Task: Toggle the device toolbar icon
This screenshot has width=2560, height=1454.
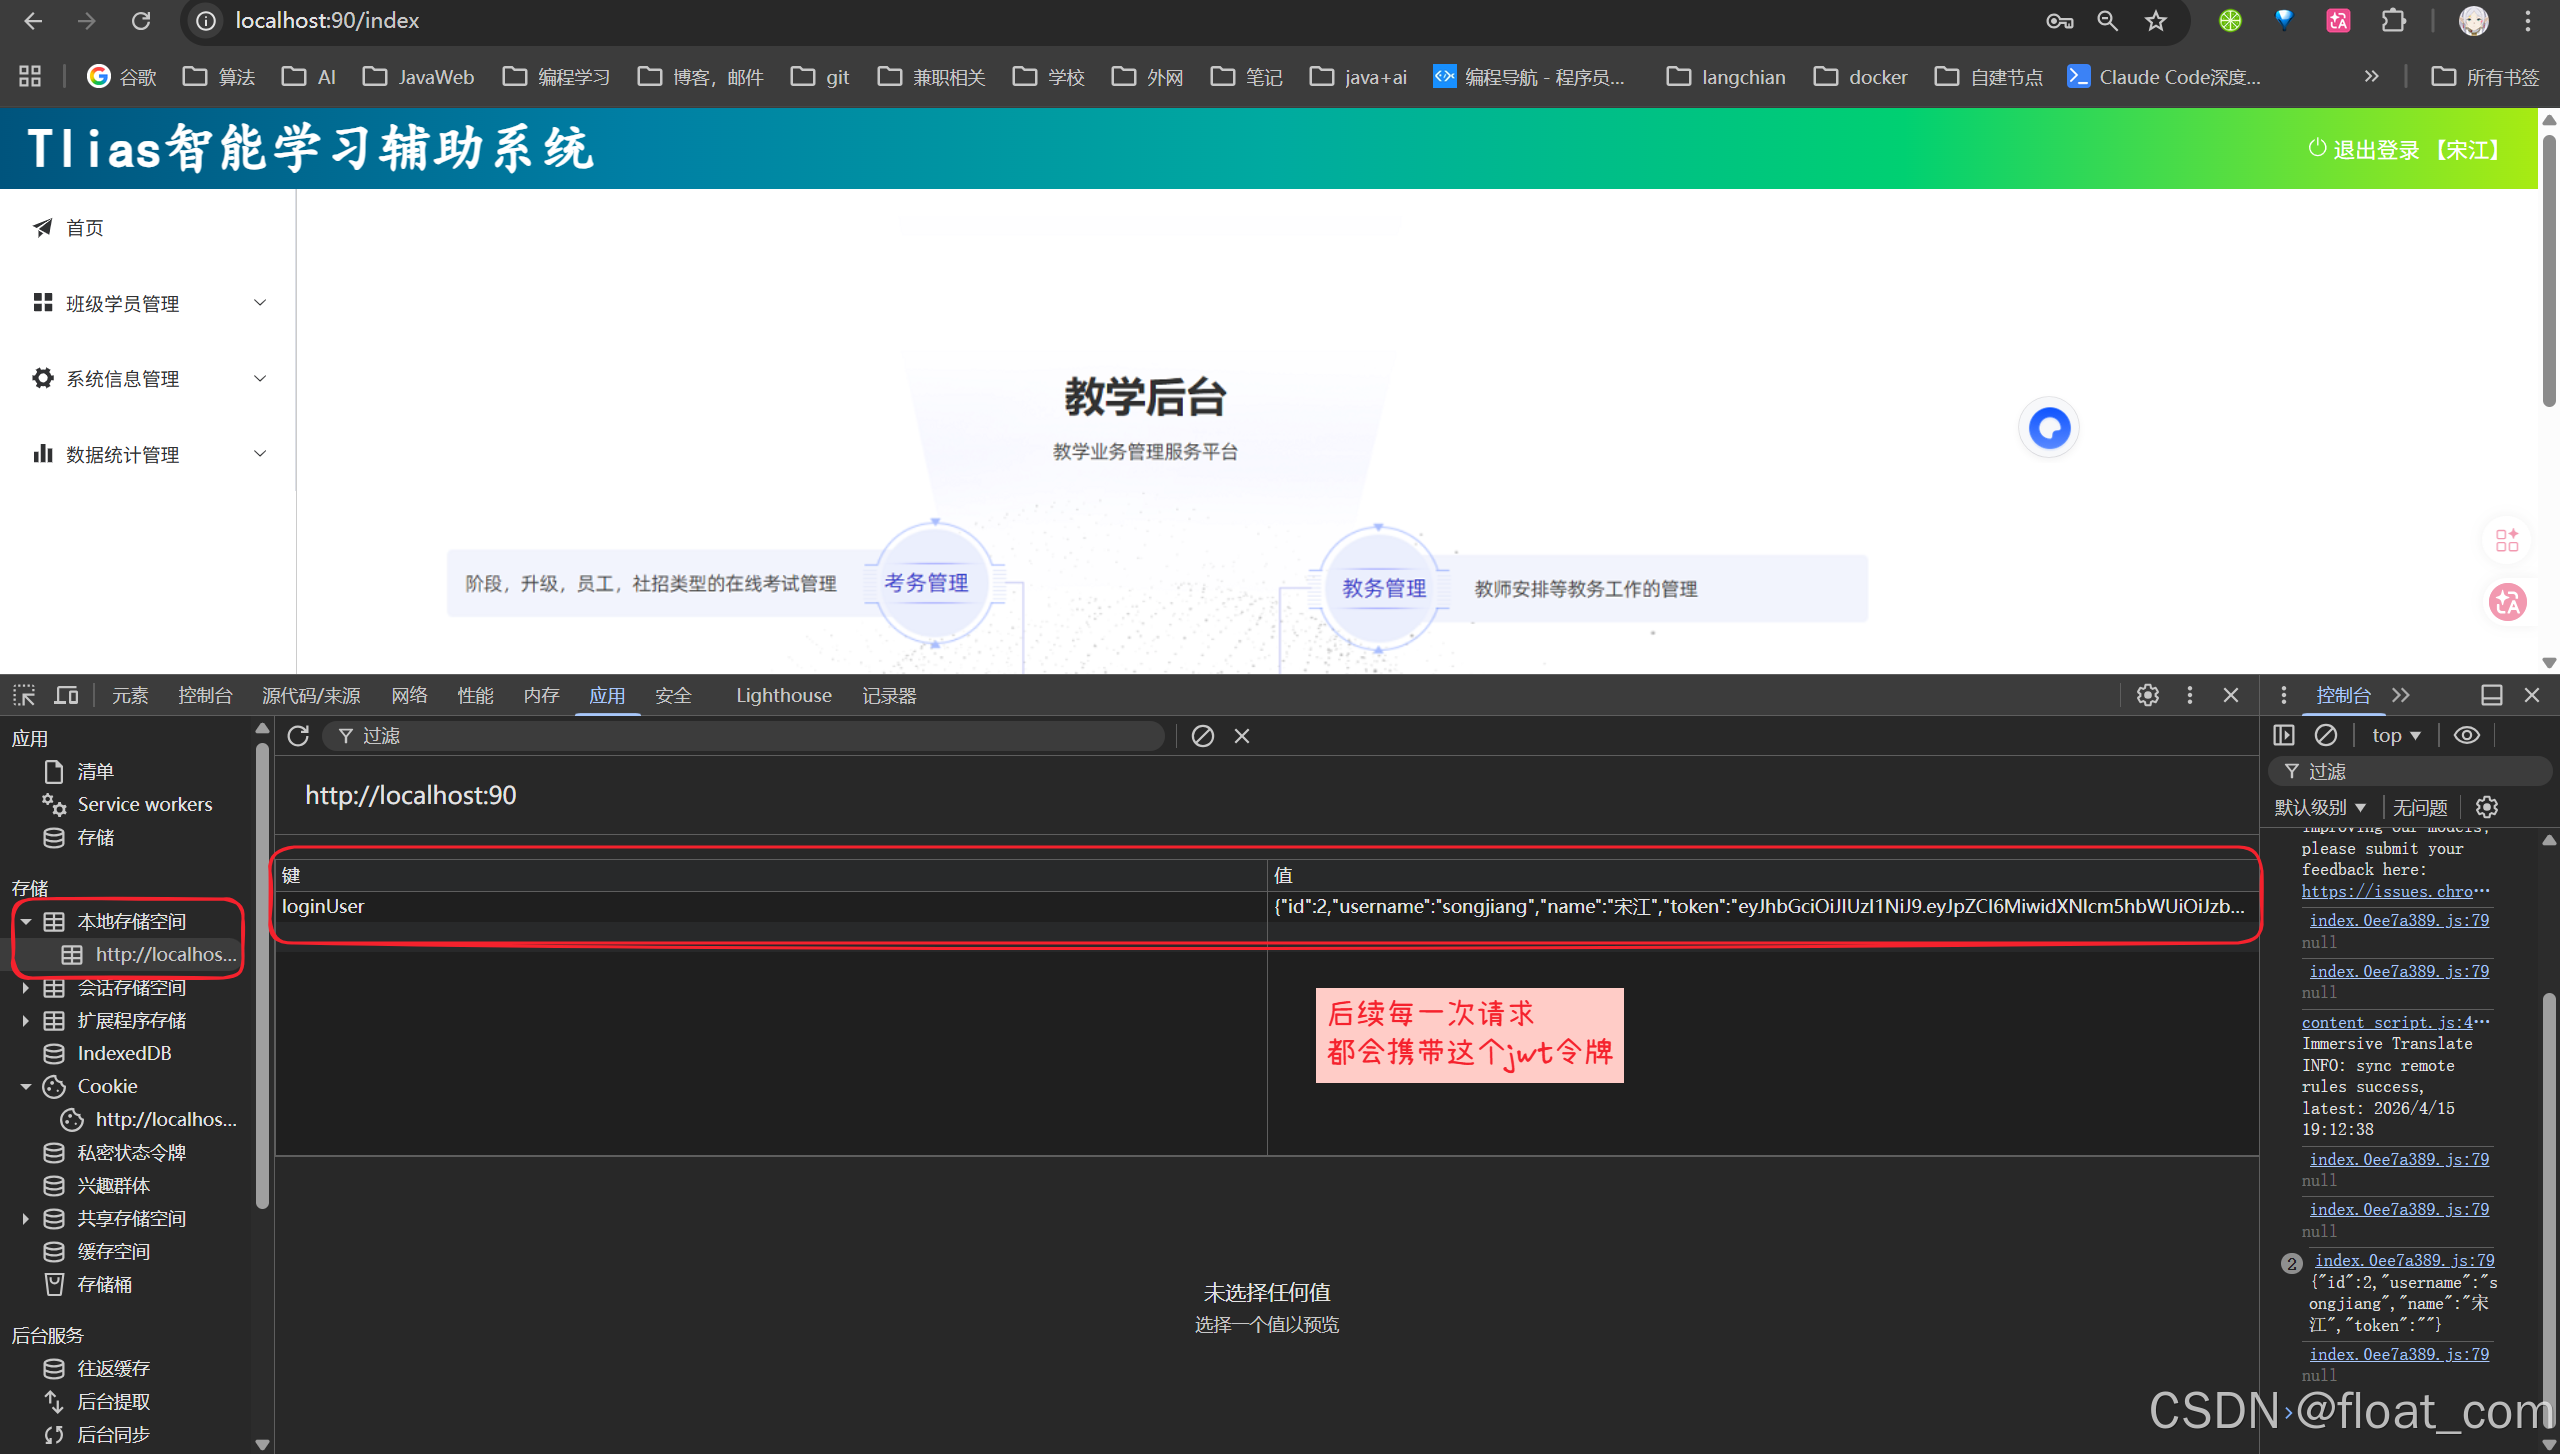Action: (66, 695)
